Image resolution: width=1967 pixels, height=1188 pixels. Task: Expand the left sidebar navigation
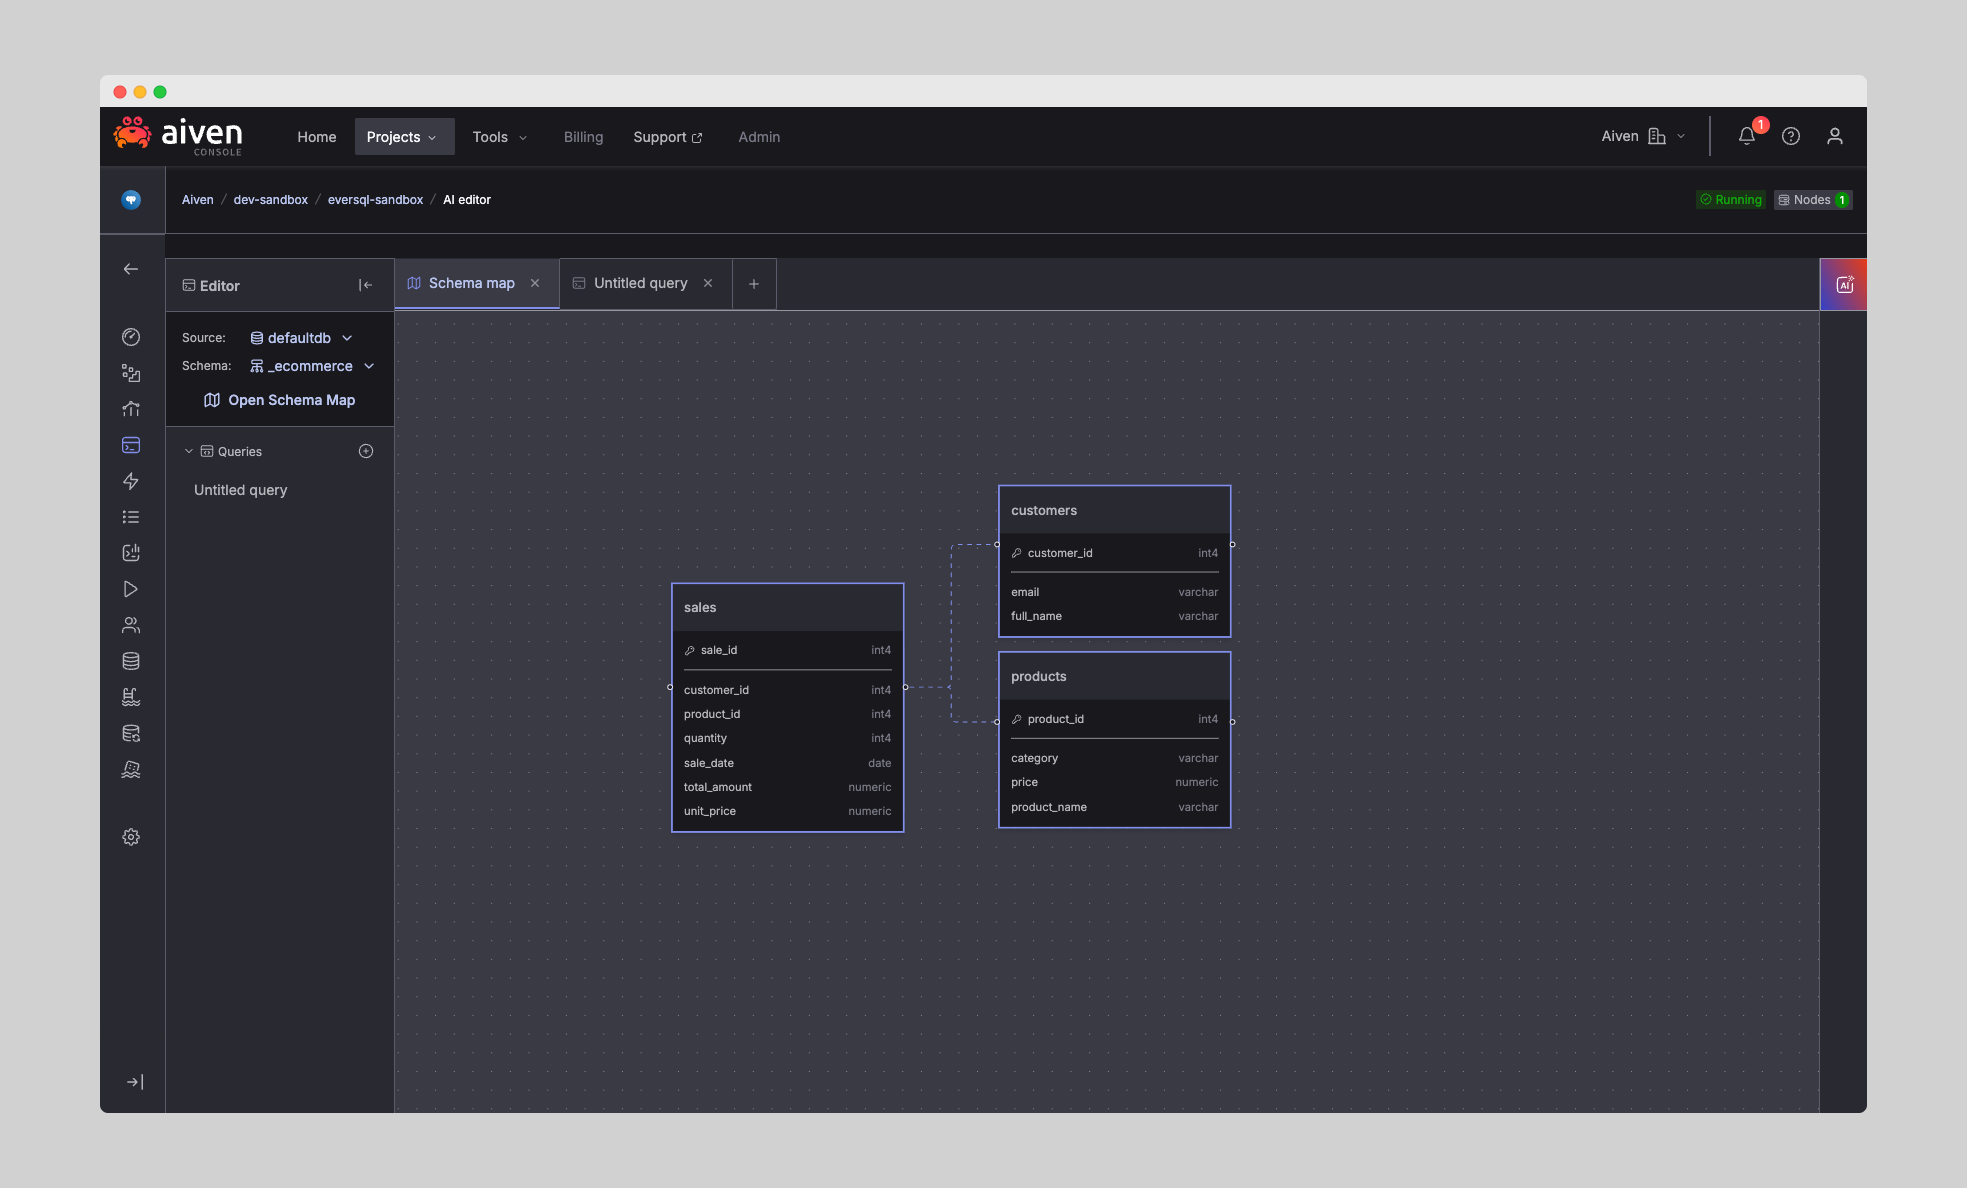click(x=135, y=1082)
